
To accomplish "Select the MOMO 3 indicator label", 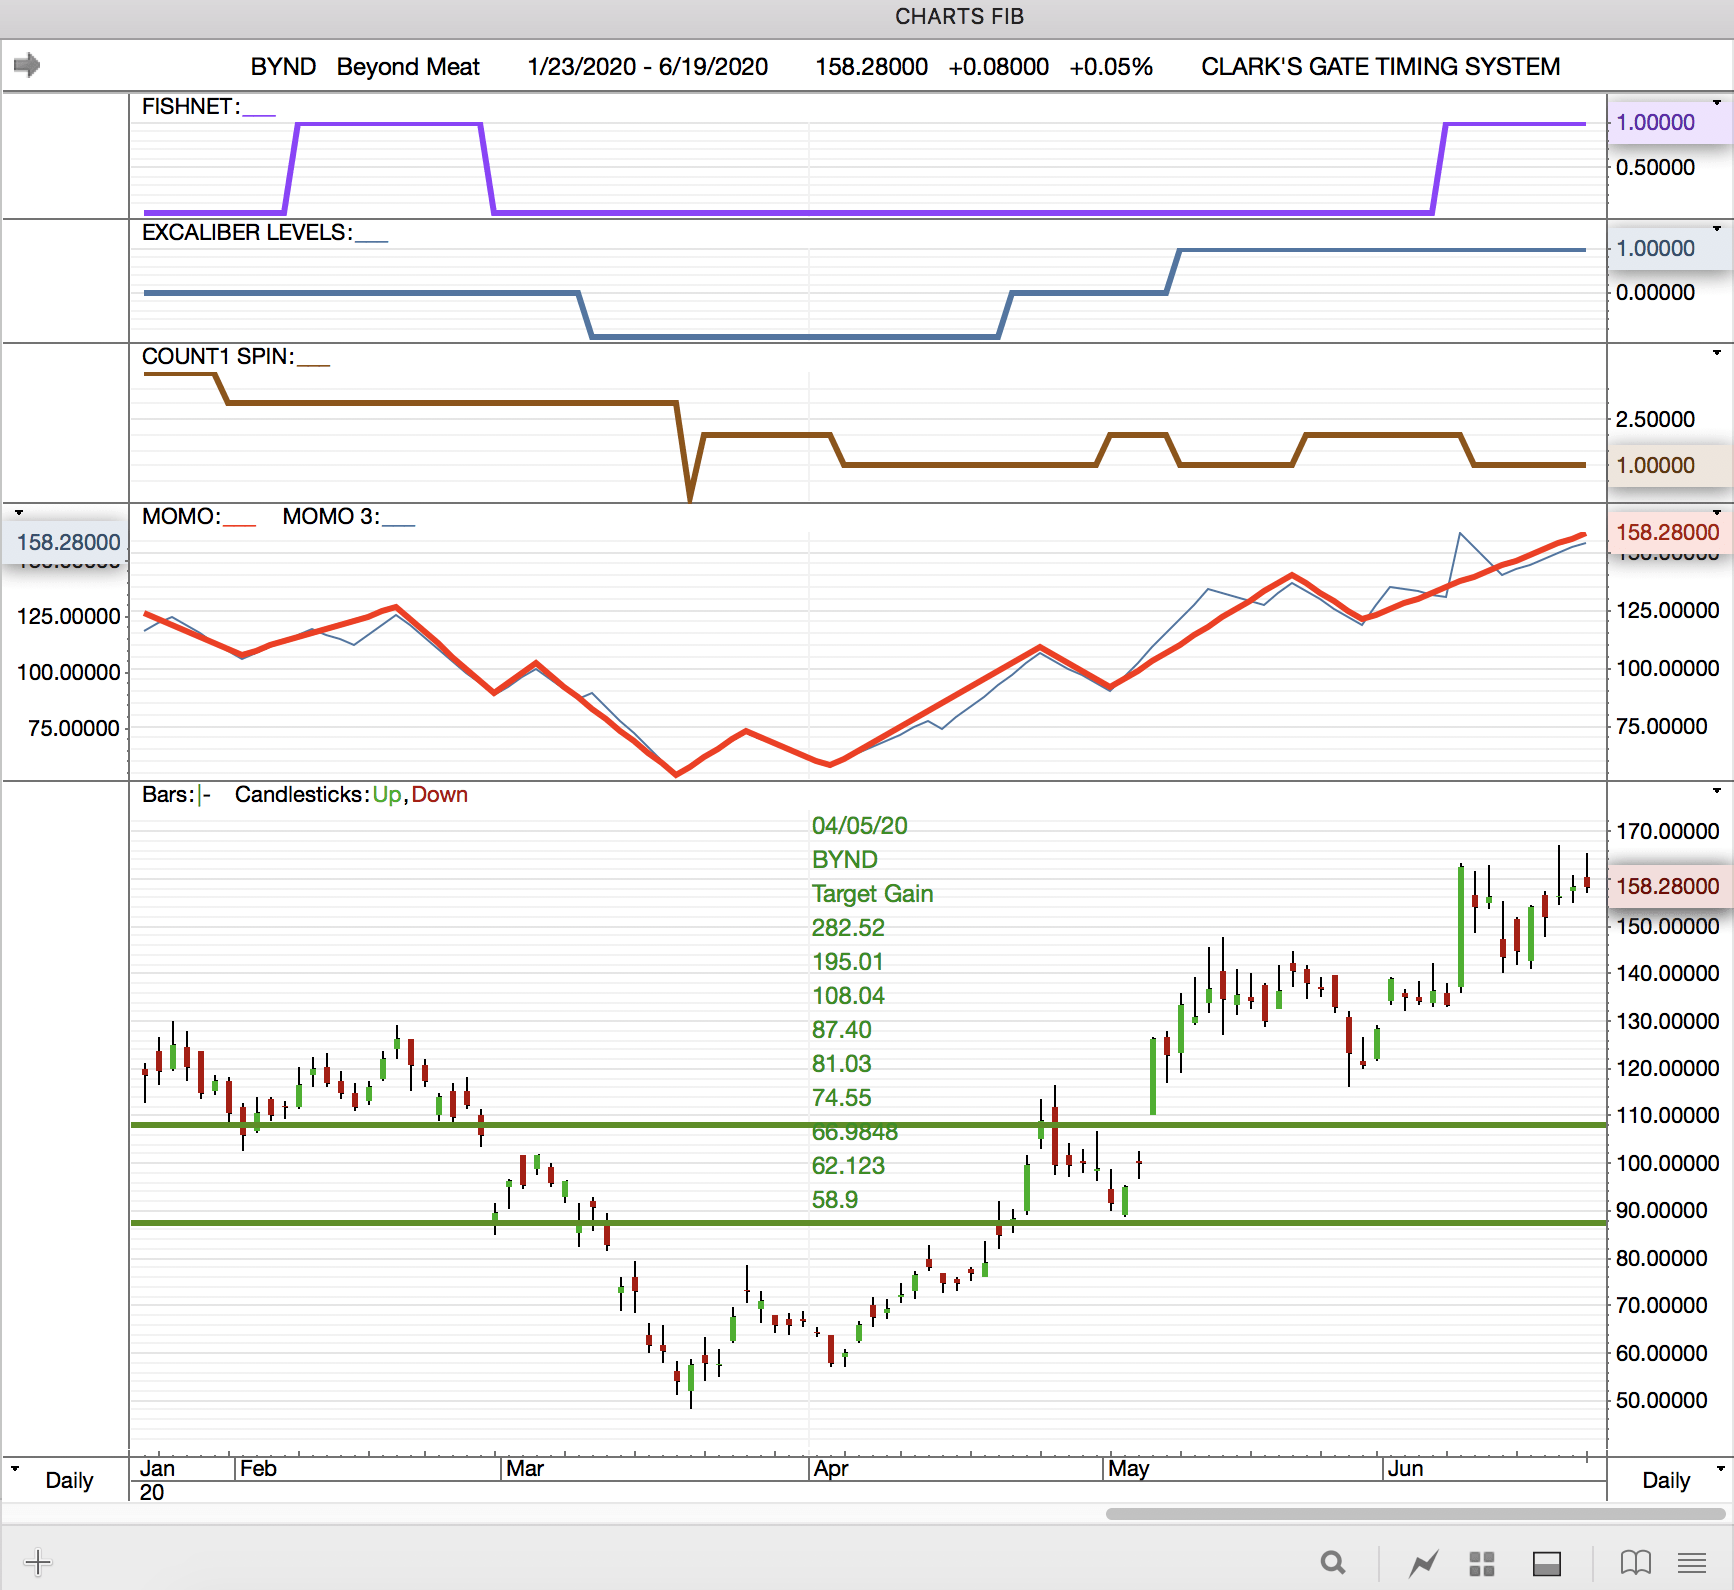I will (x=330, y=517).
